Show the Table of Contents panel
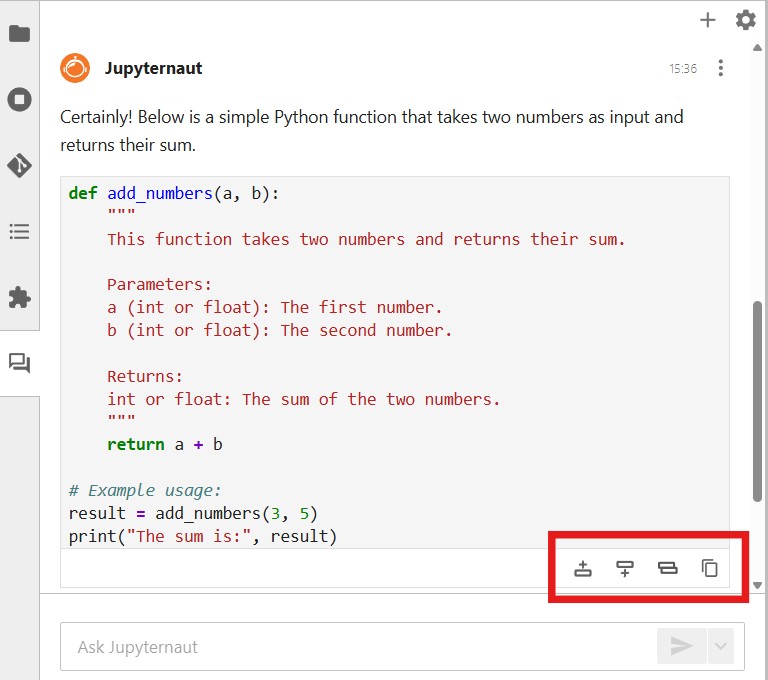This screenshot has width=768, height=680. click(19, 232)
